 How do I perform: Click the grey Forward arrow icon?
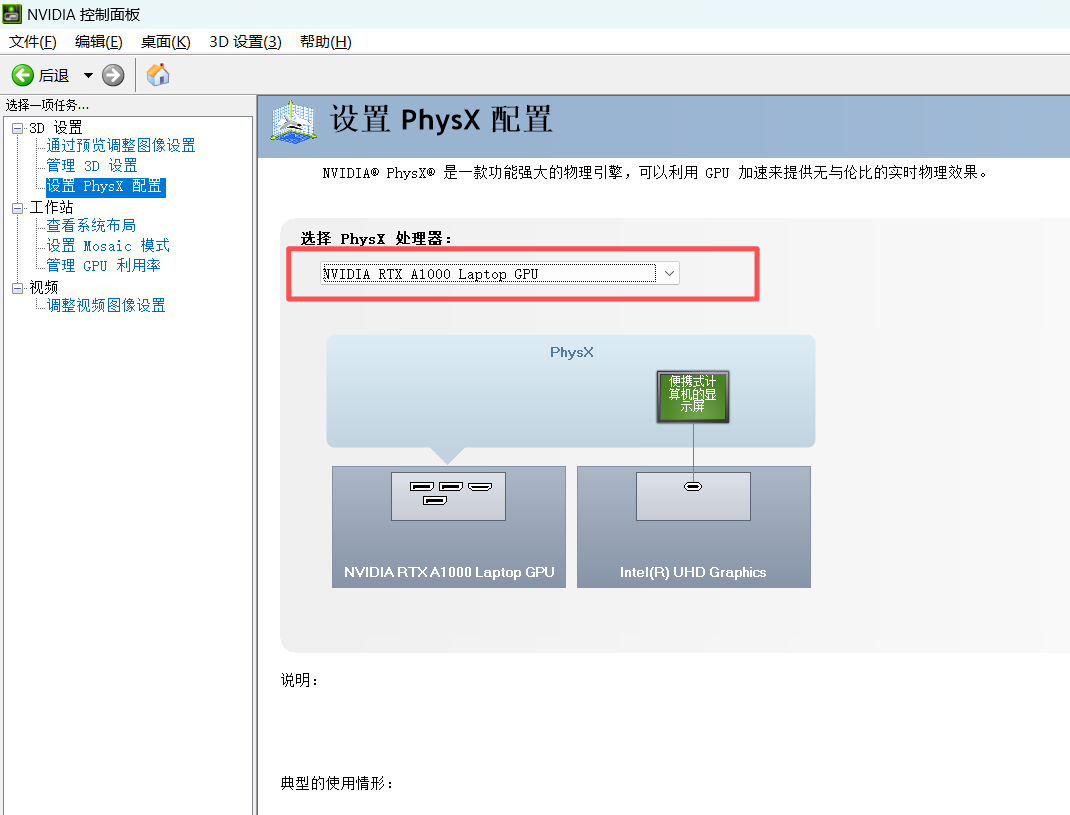[113, 75]
